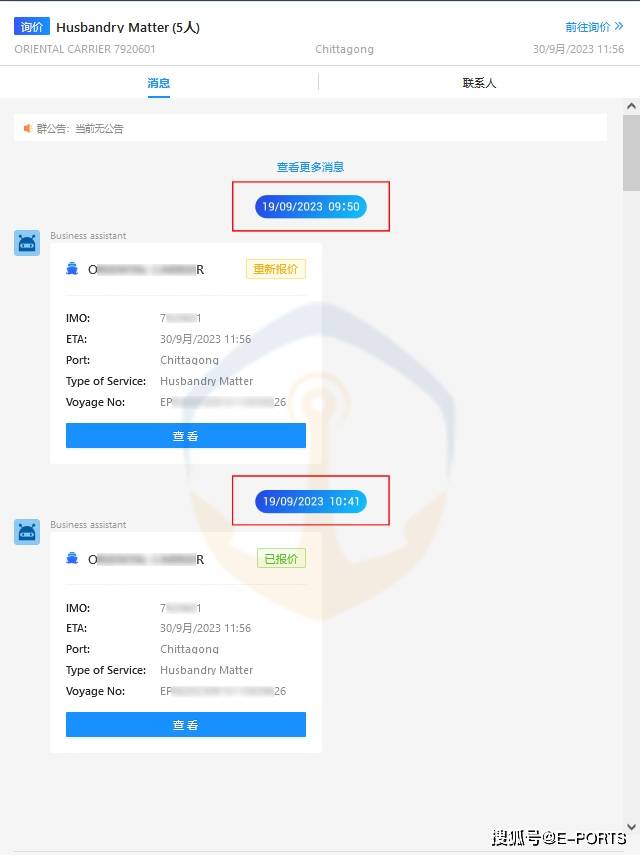This screenshot has width=640, height=855.
Task: Click the 重新报价 status tag
Action: click(276, 269)
